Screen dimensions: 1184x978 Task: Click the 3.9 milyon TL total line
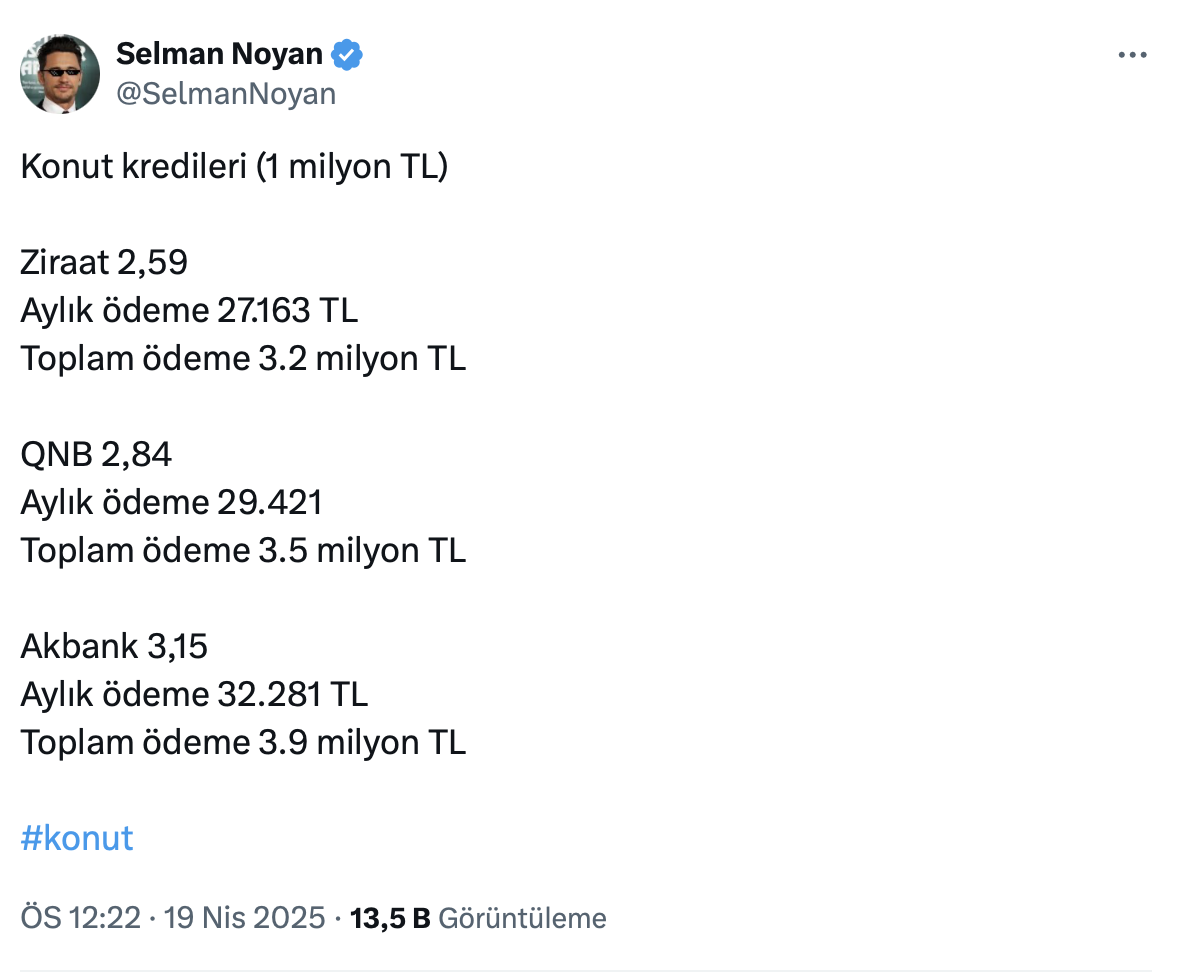click(243, 742)
